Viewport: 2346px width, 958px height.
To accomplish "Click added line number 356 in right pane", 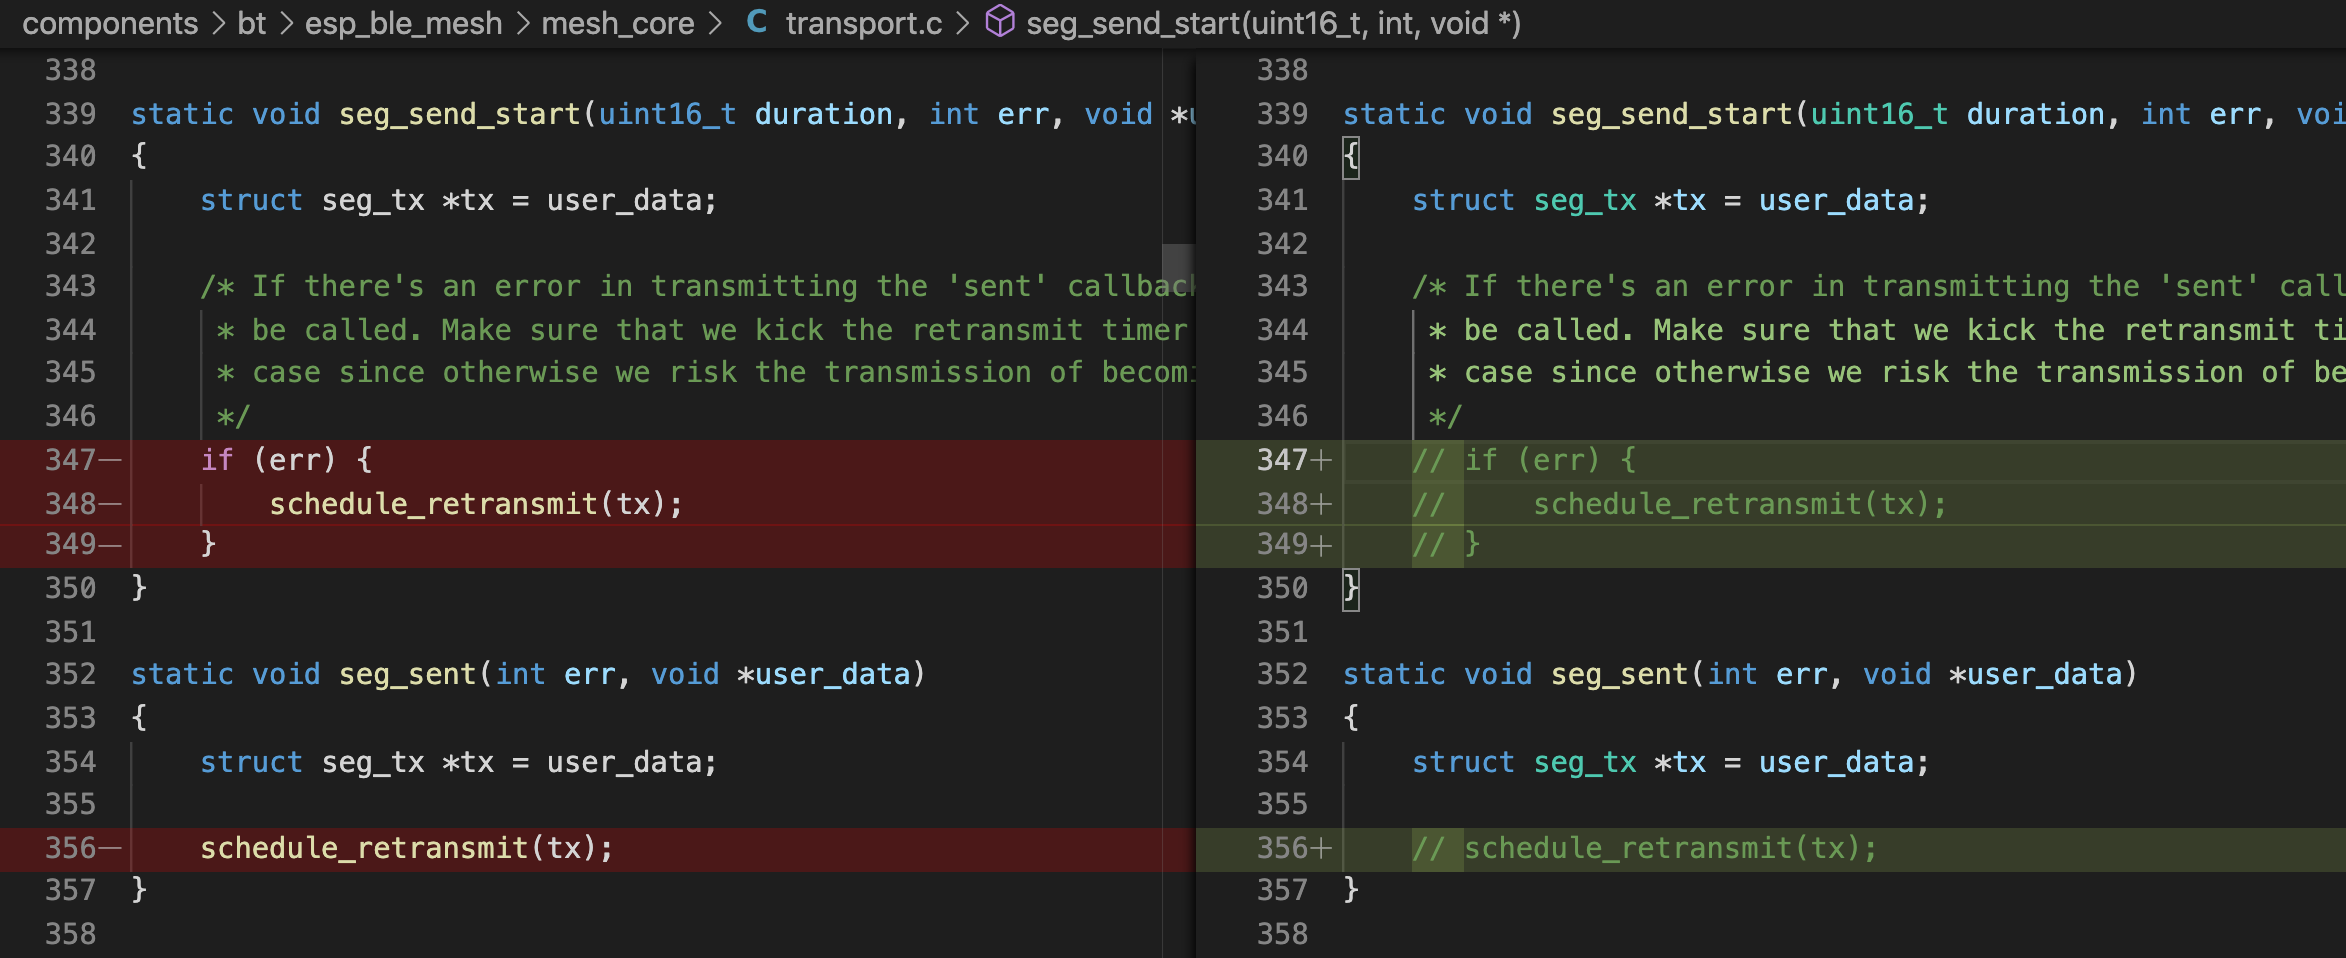I will [x=1283, y=848].
